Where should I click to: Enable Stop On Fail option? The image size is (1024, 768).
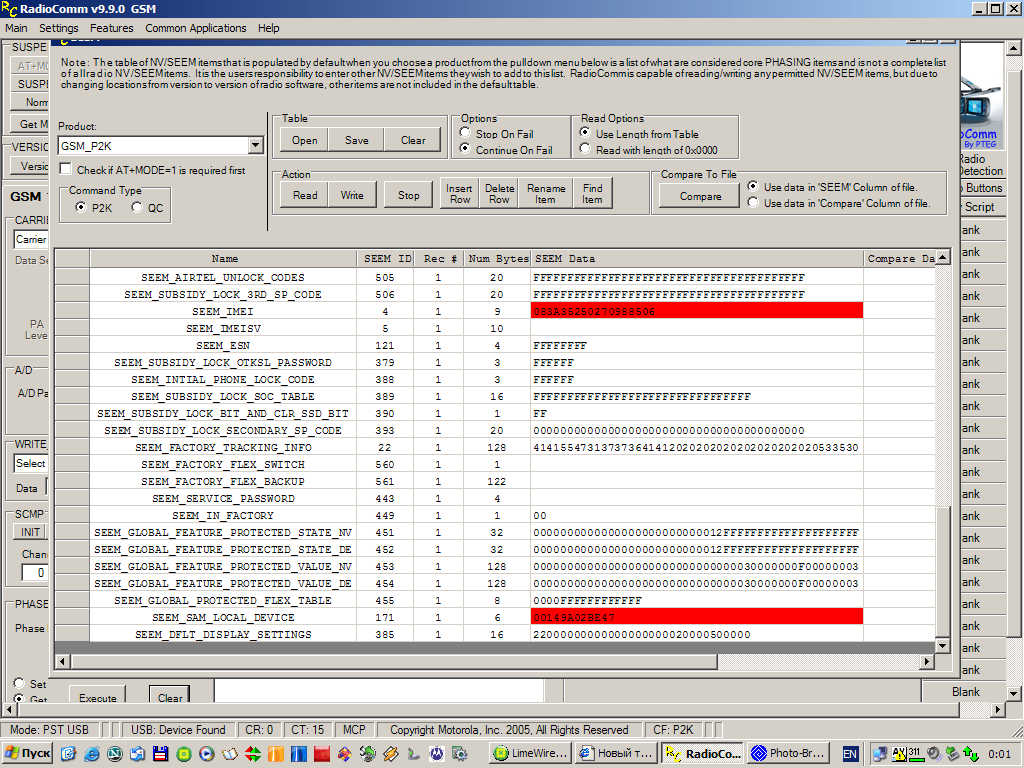pyautogui.click(x=464, y=133)
